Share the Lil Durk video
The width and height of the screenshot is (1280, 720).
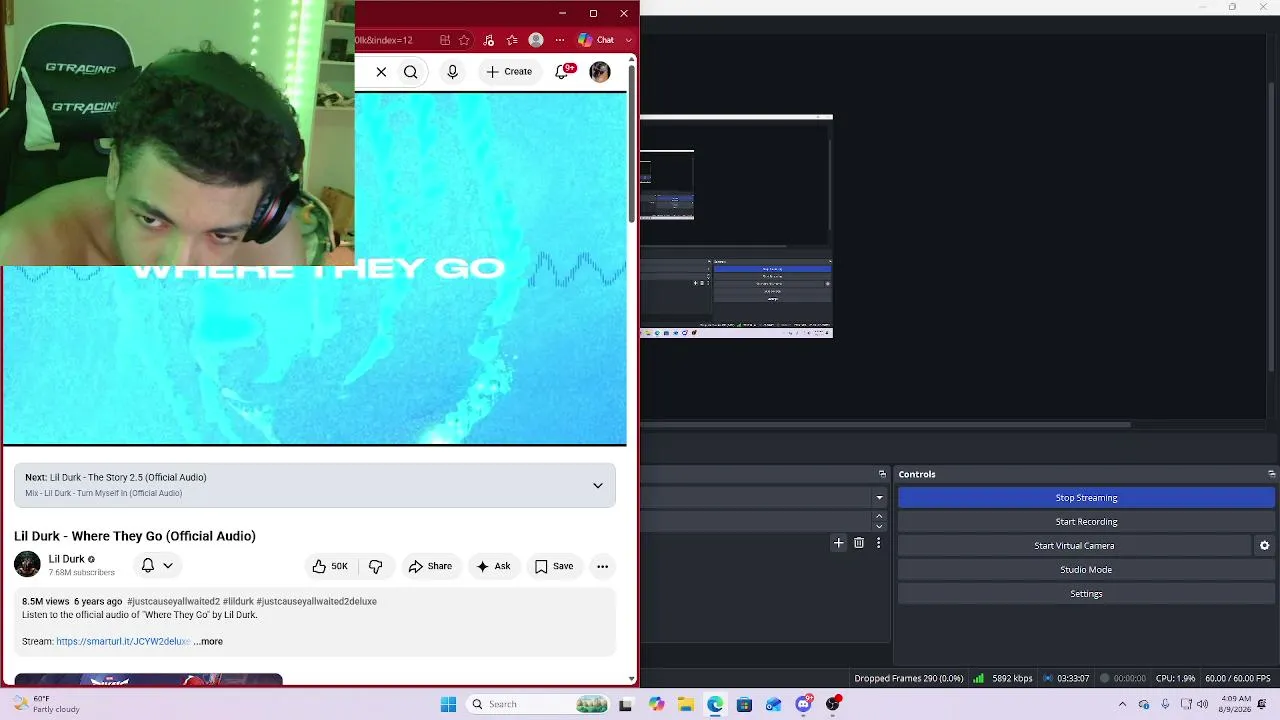tap(430, 566)
